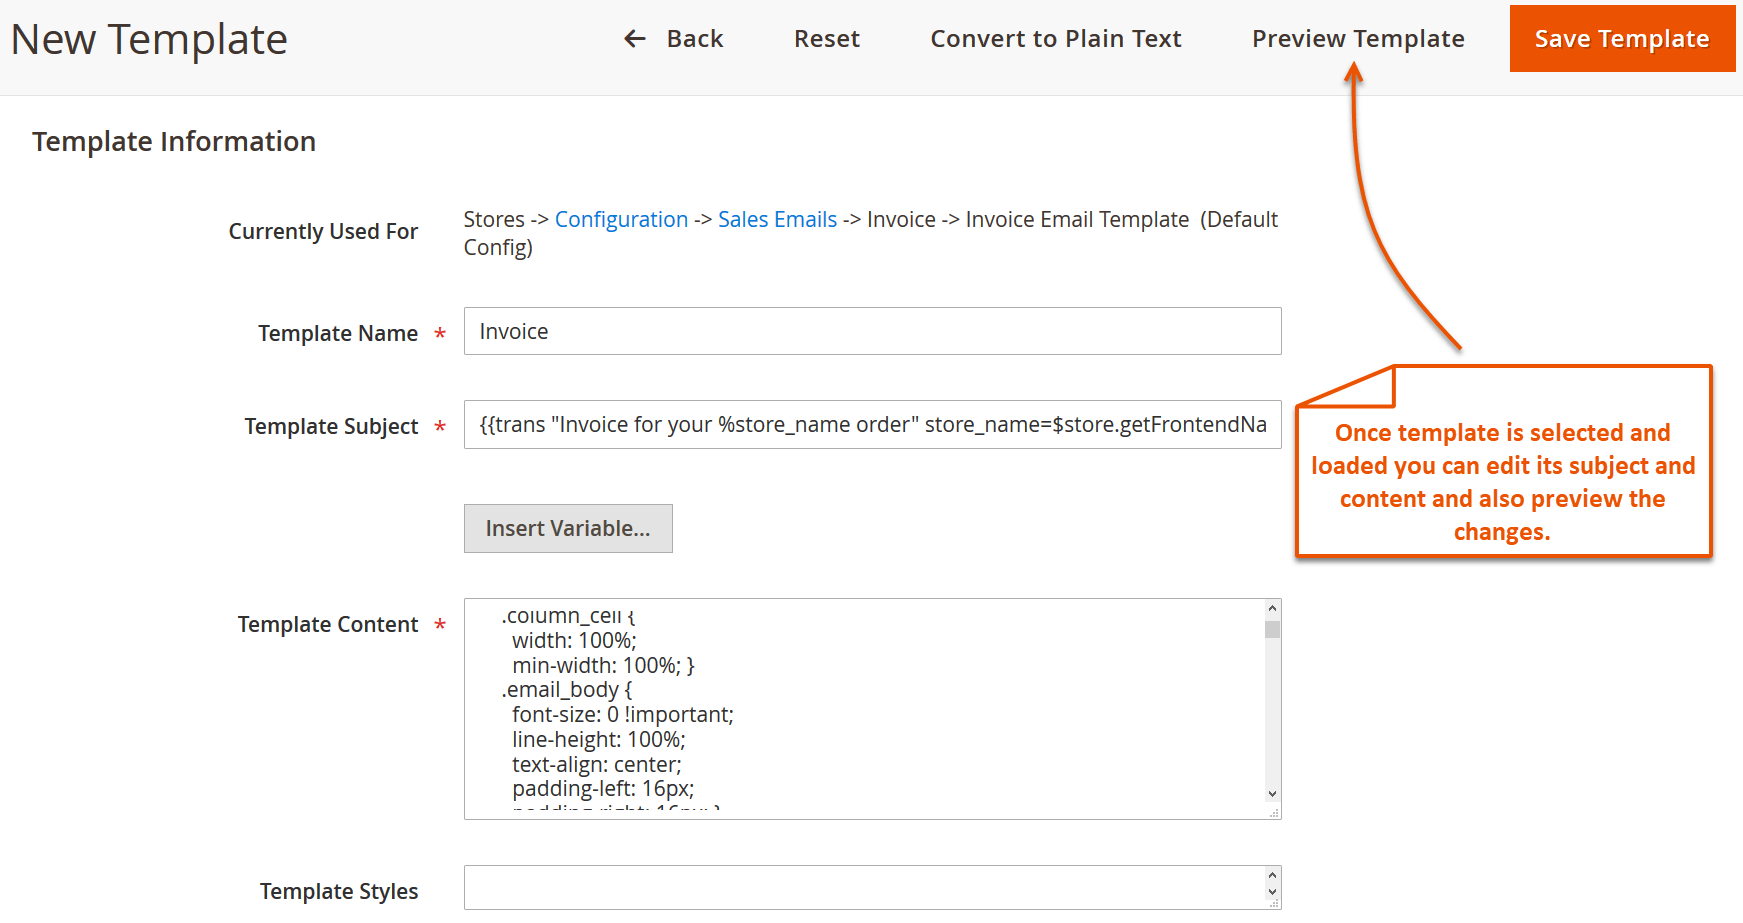Click inside the Template Styles text area
This screenshot has width=1743, height=923.
860,888
